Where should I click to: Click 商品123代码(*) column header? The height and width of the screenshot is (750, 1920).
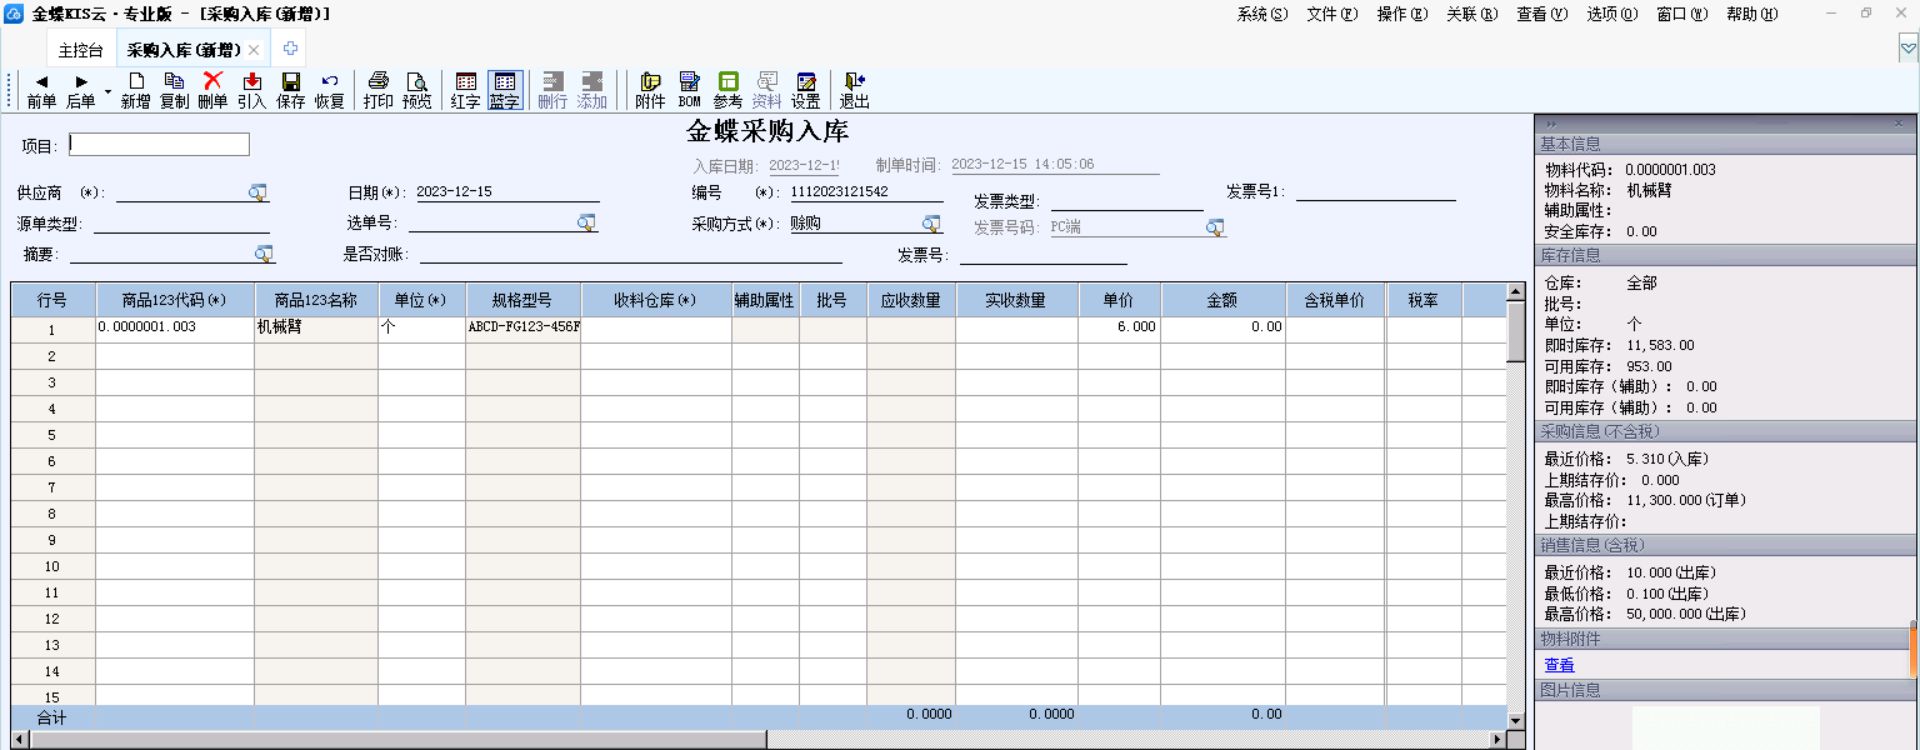[175, 300]
